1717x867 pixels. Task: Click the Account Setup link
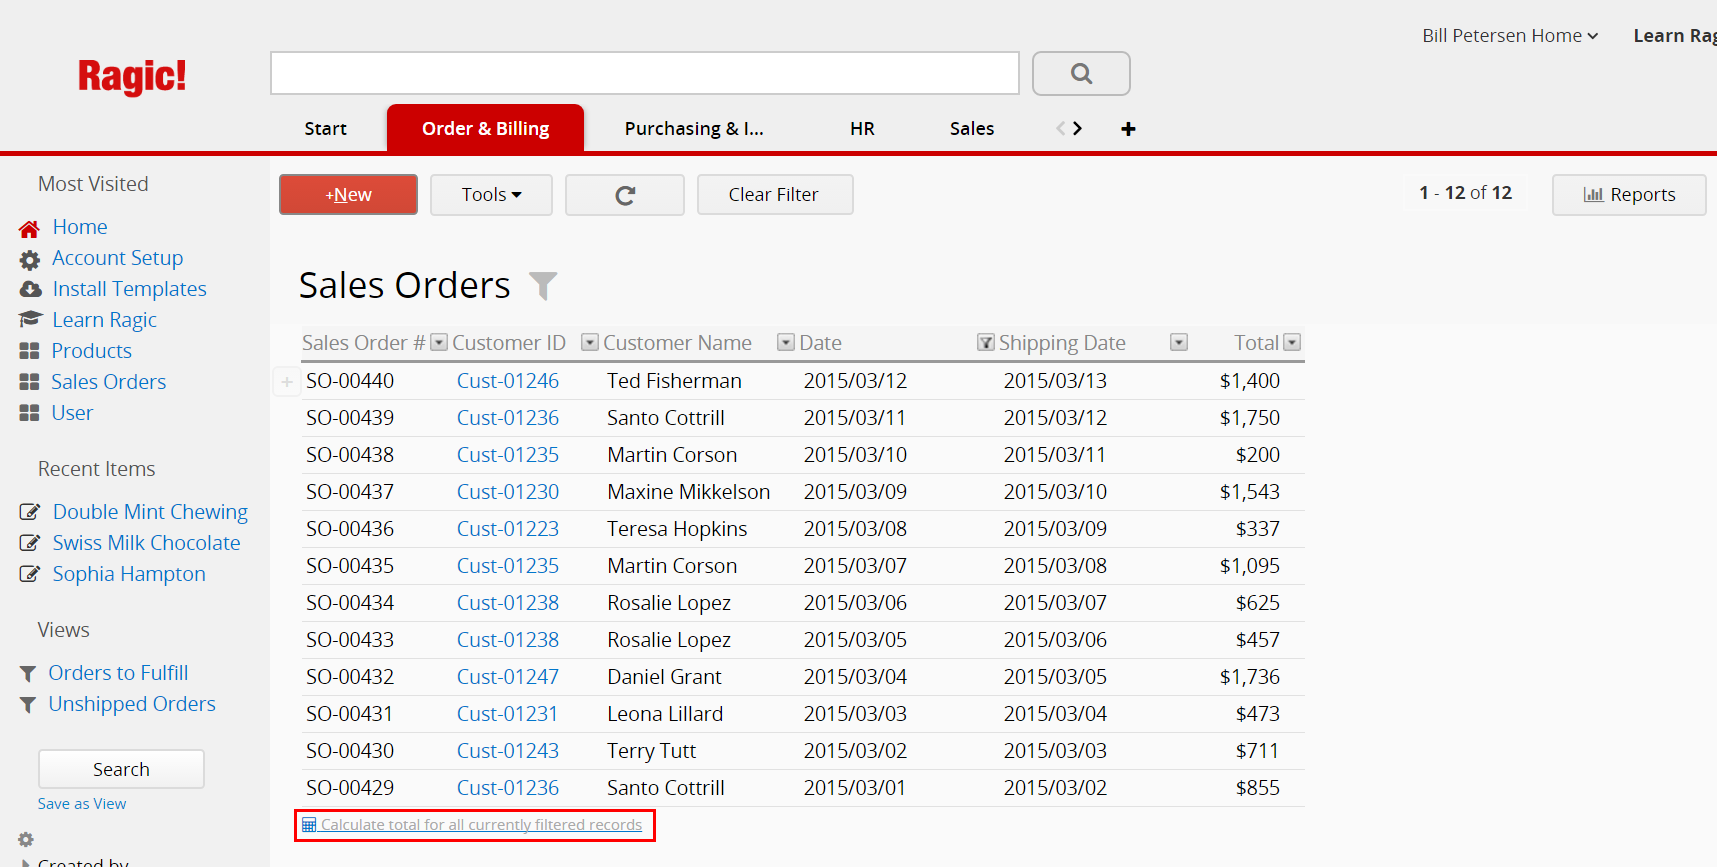pos(118,258)
